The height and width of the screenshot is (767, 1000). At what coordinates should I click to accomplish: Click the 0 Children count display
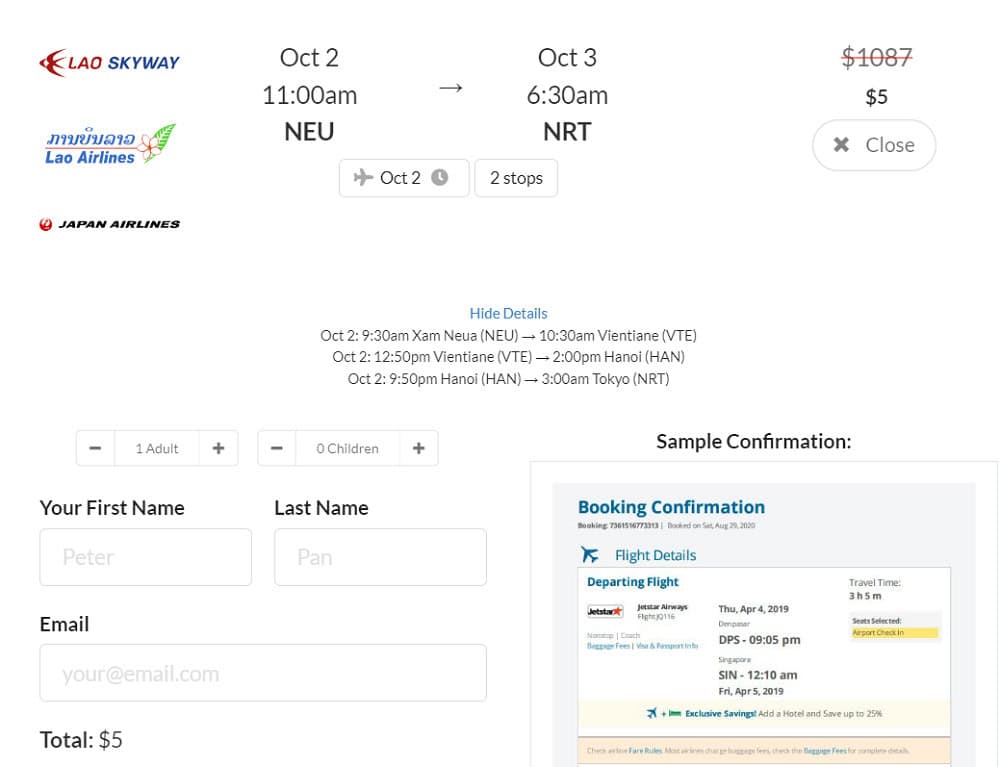pyautogui.click(x=348, y=448)
